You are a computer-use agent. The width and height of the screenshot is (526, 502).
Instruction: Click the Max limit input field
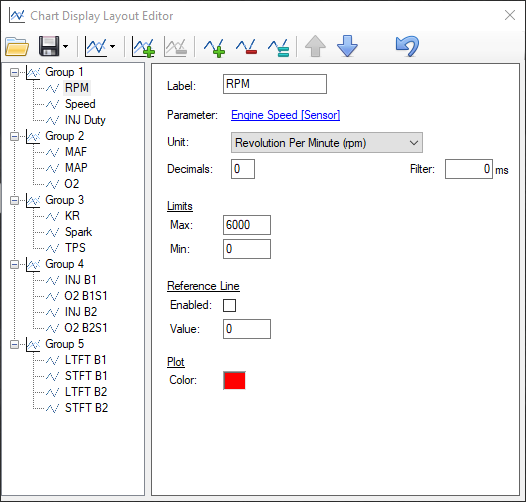(247, 225)
